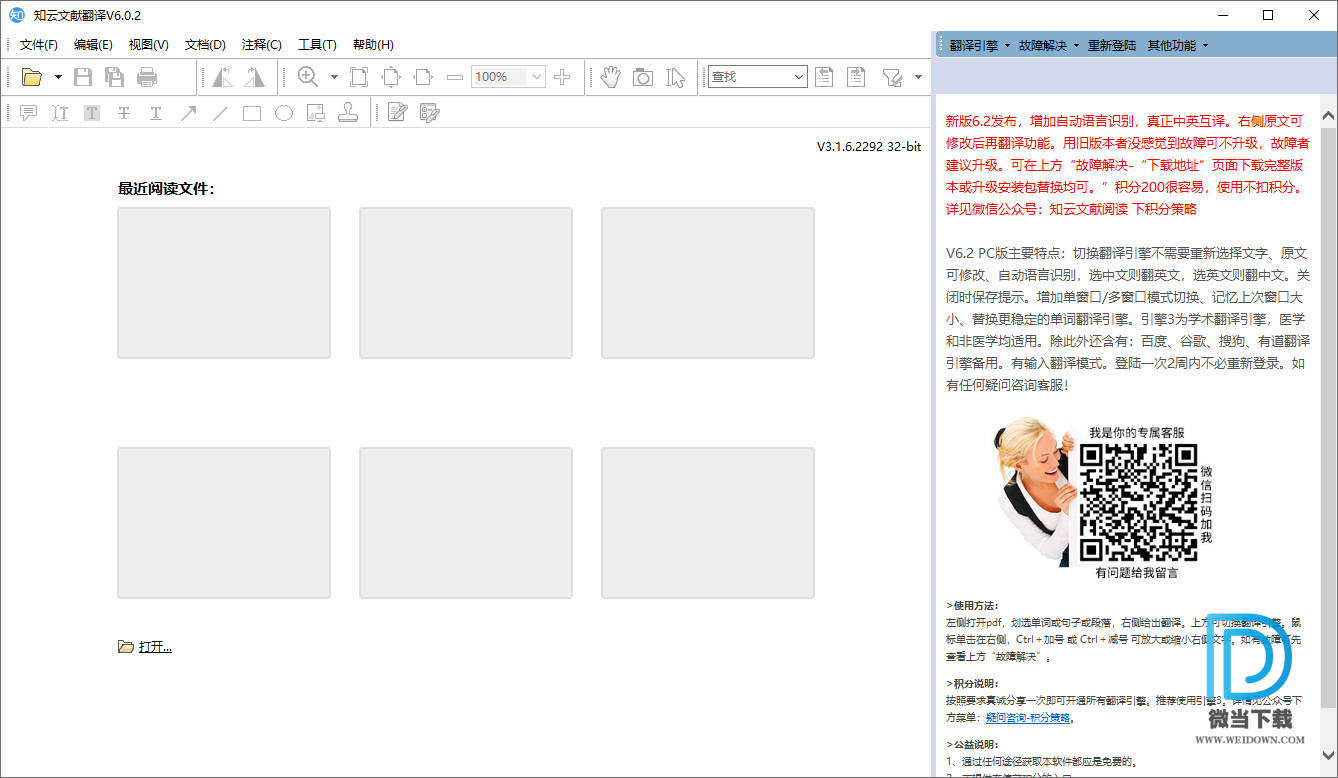The height and width of the screenshot is (778, 1338).
Task: Click the QR code customer service image
Action: coord(1136,503)
